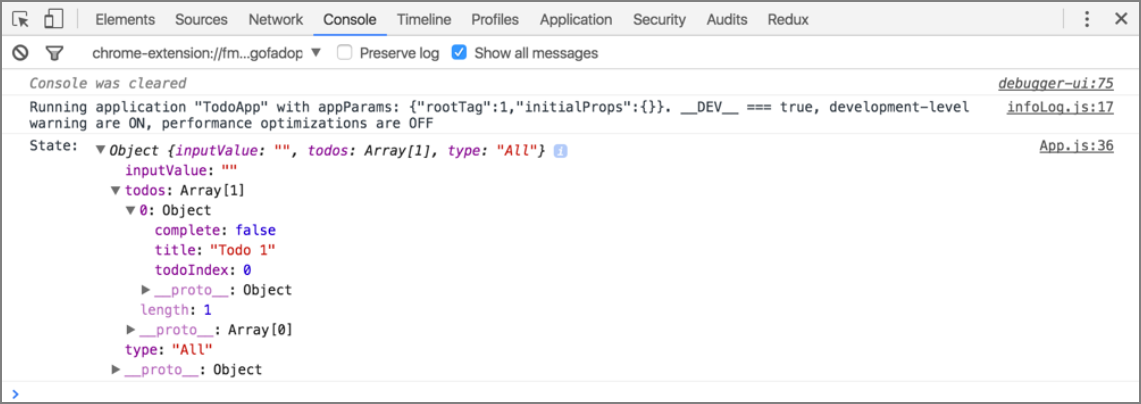Expand the __proto__: Array[0] node

coord(131,330)
